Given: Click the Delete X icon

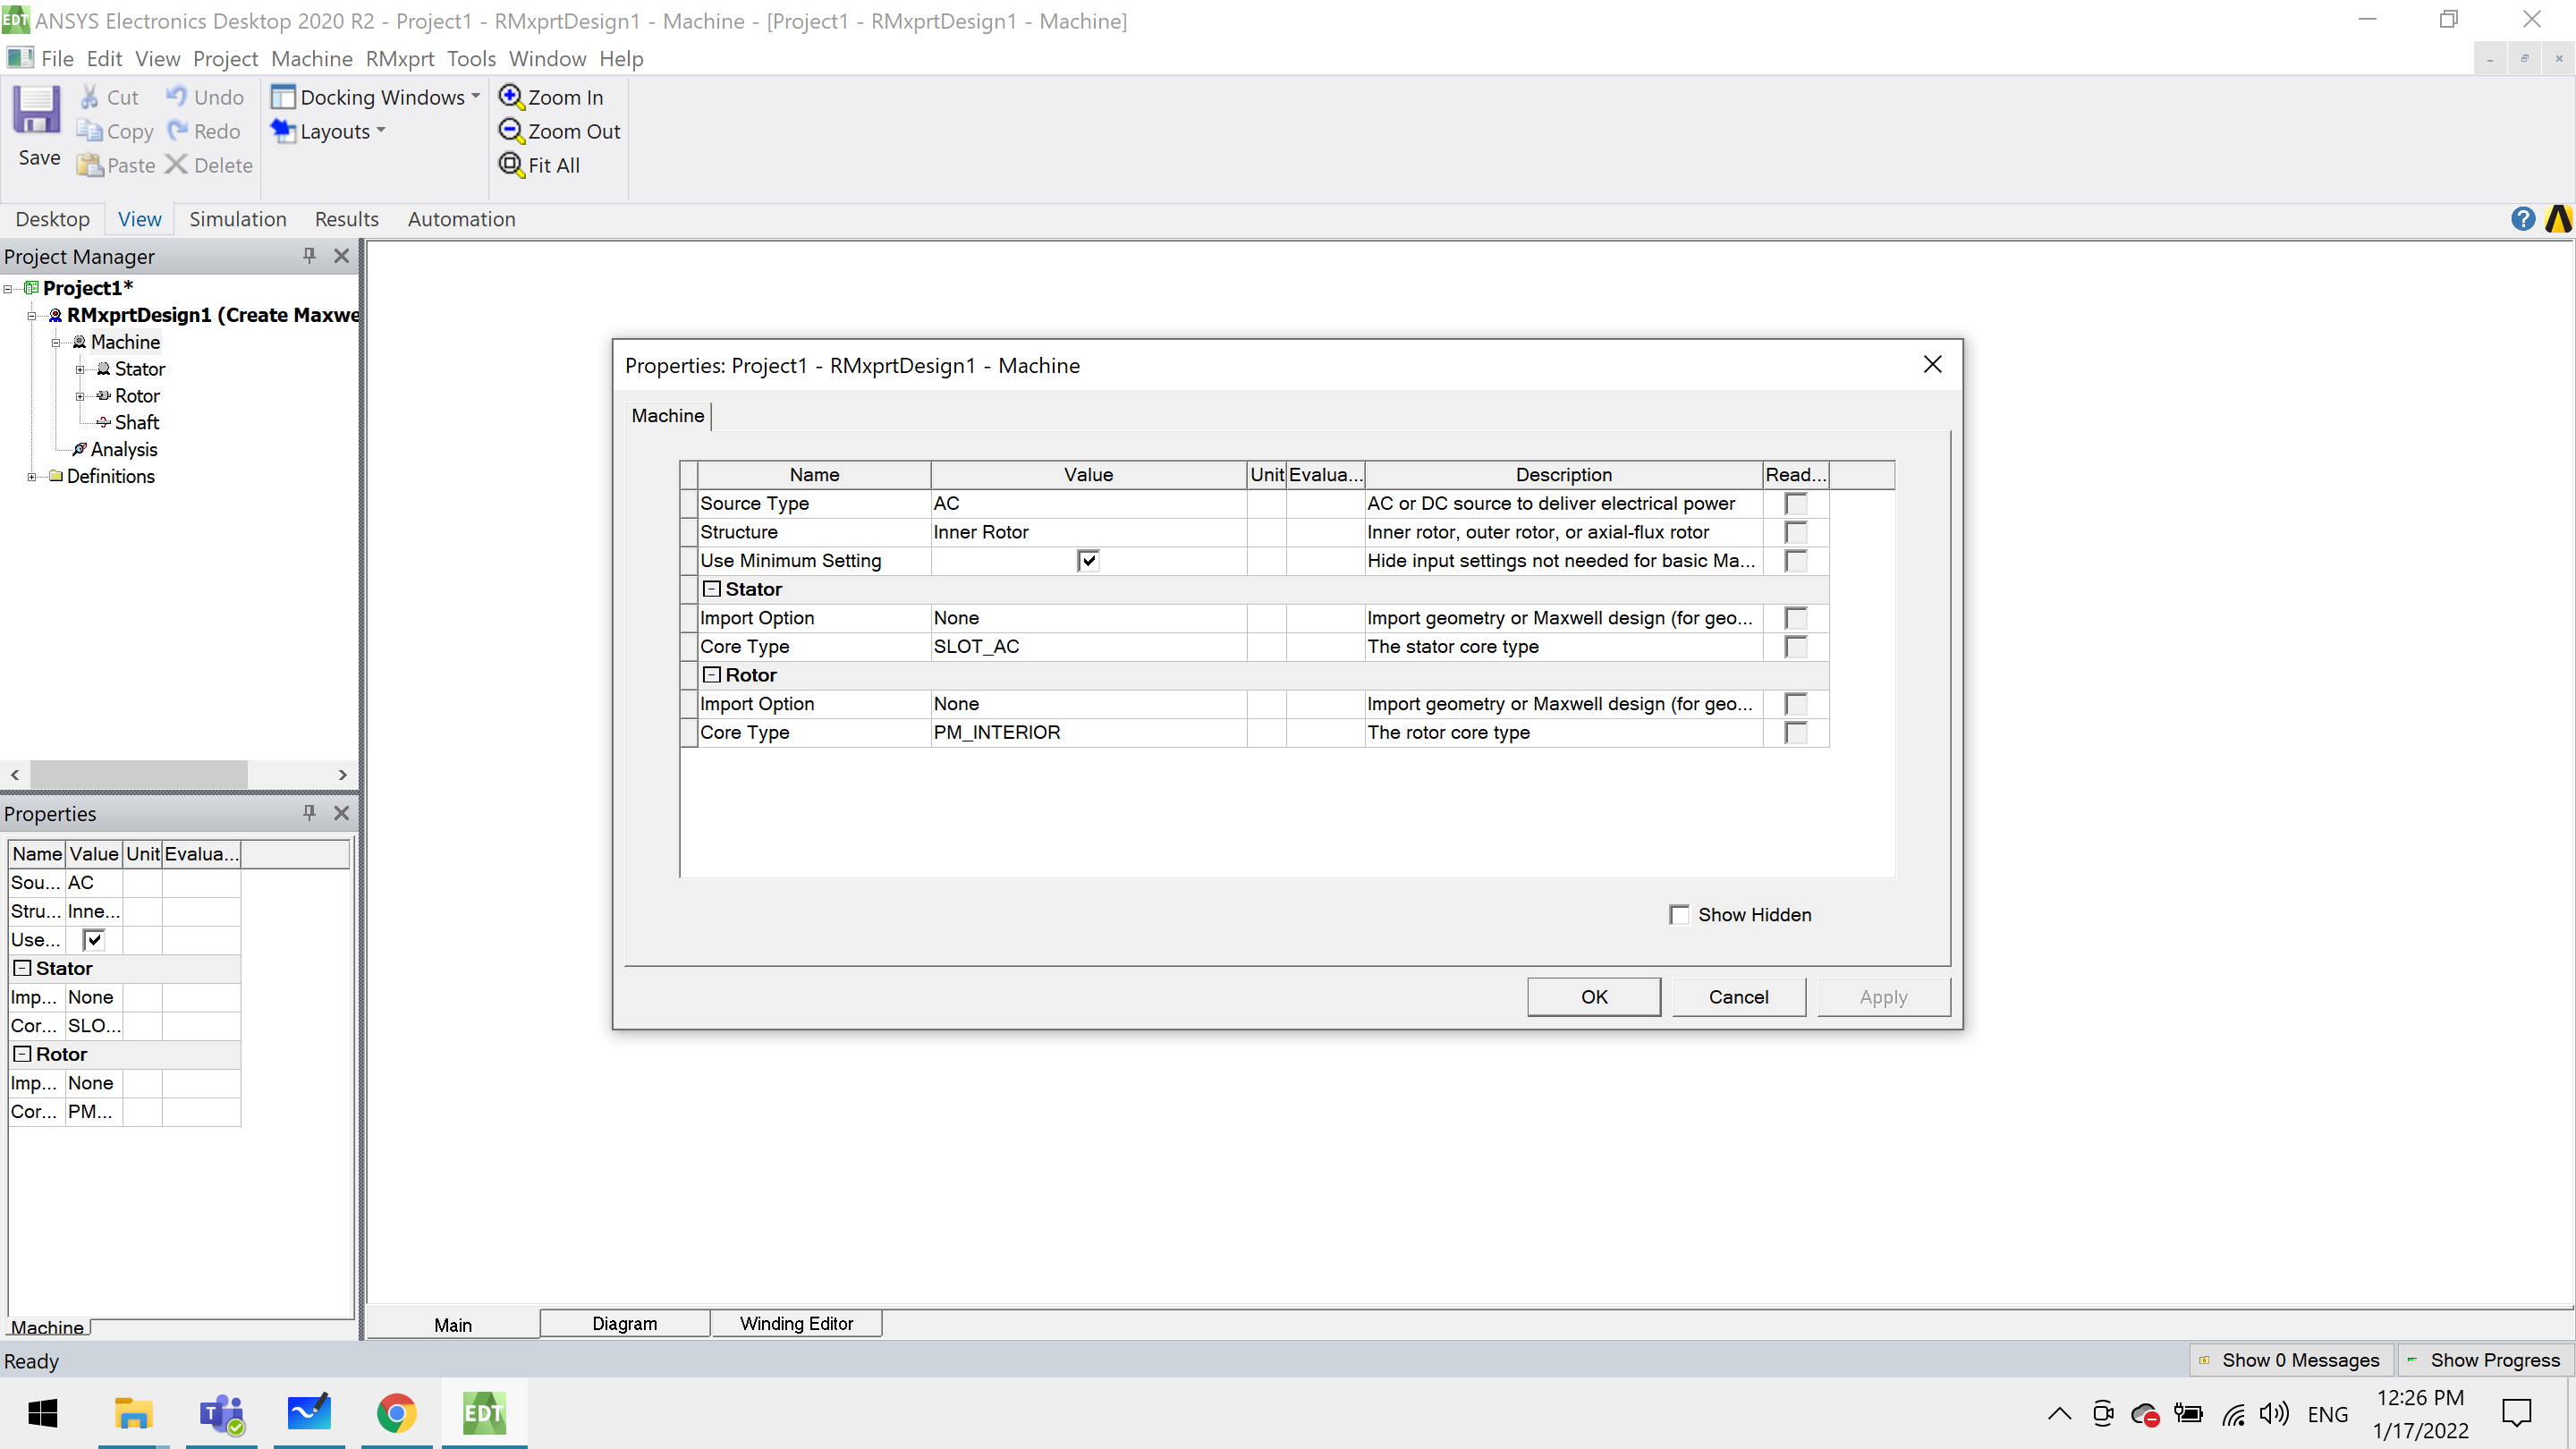Looking at the screenshot, I should click(x=176, y=165).
